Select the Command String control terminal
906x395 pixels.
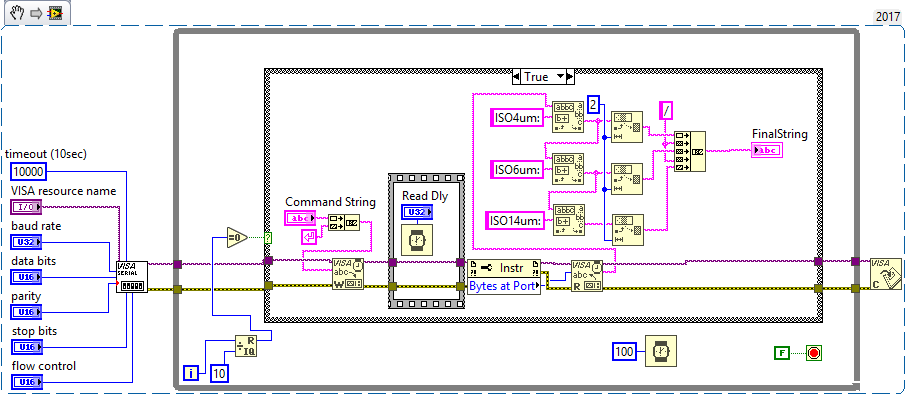300,218
